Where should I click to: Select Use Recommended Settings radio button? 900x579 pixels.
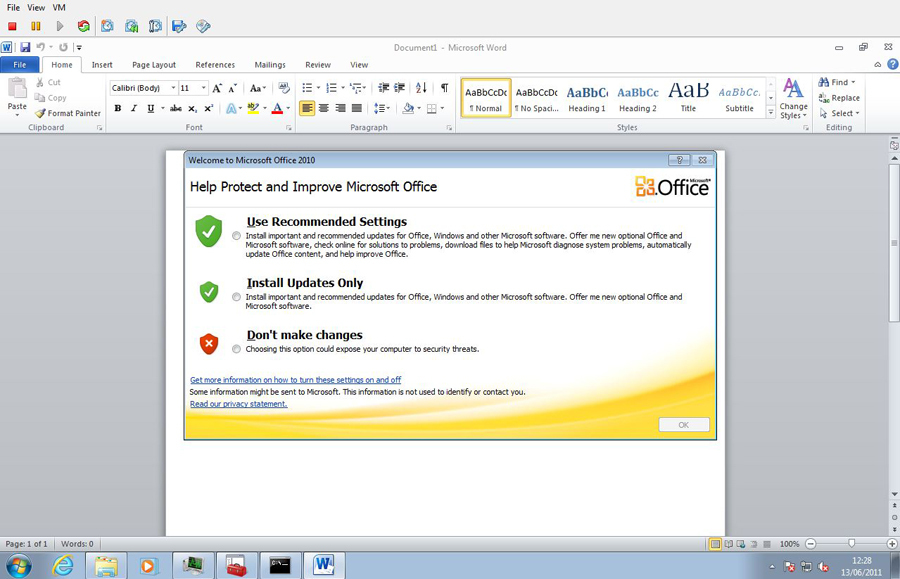tap(236, 236)
